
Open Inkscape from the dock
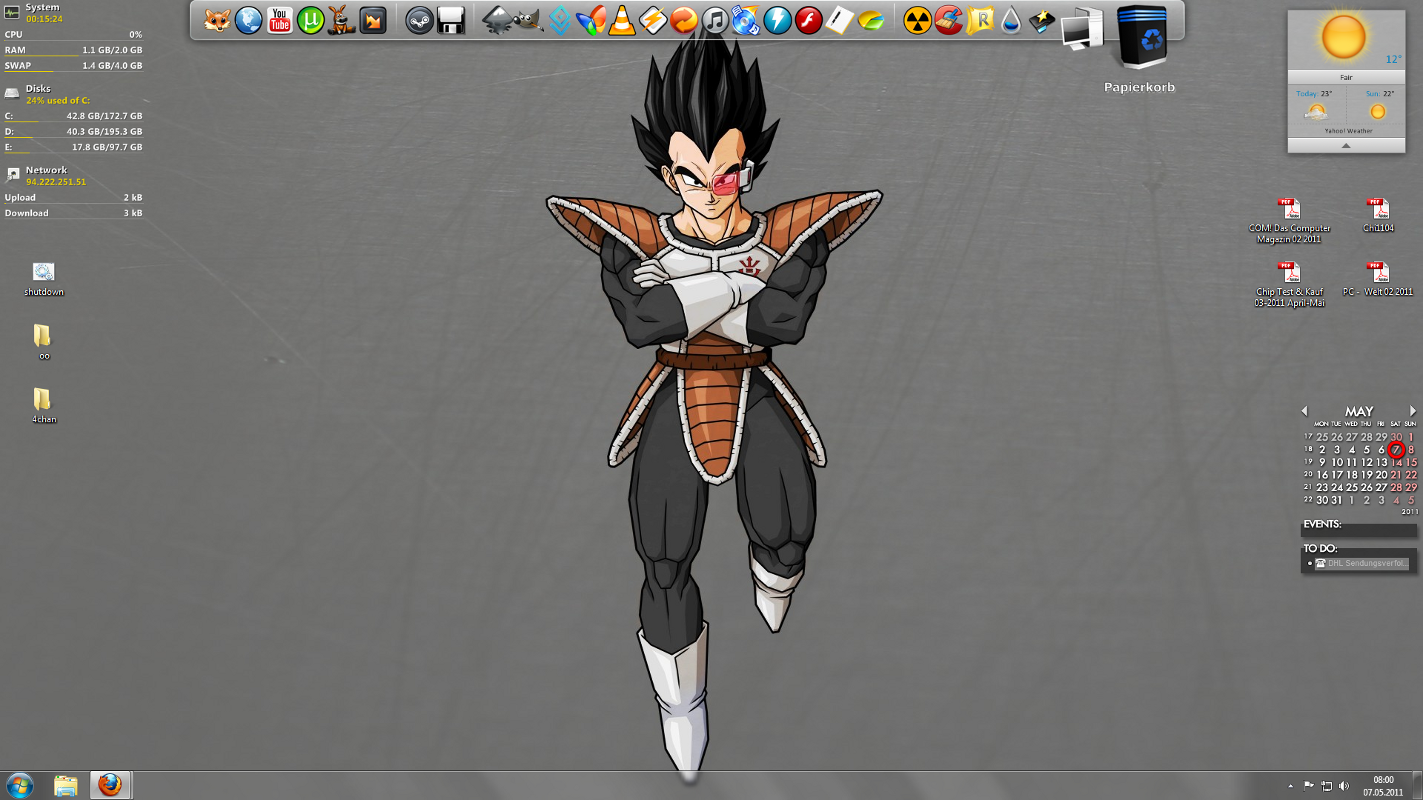(497, 20)
